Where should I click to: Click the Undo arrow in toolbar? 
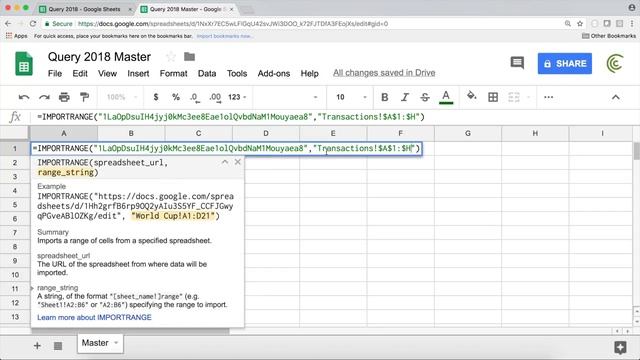(24, 97)
